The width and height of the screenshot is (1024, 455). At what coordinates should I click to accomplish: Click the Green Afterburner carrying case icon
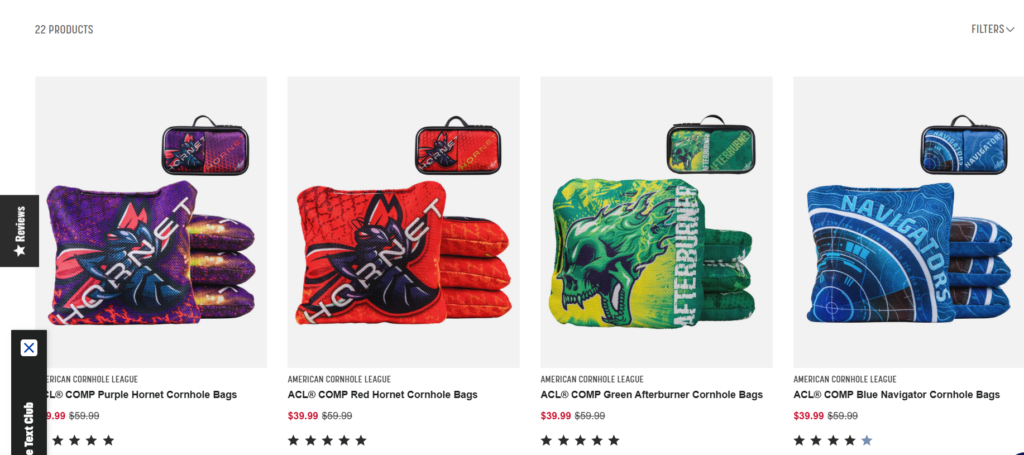[711, 144]
